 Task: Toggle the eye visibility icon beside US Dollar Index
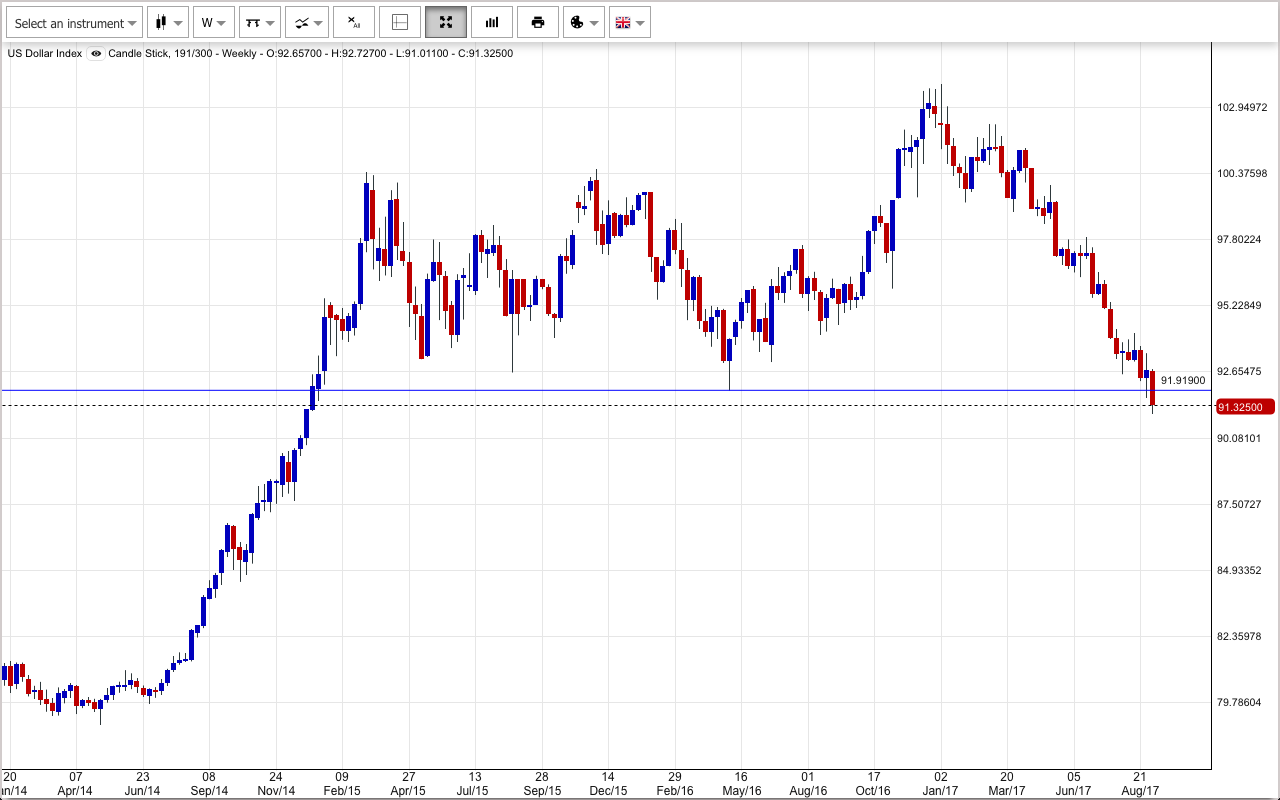(96, 54)
